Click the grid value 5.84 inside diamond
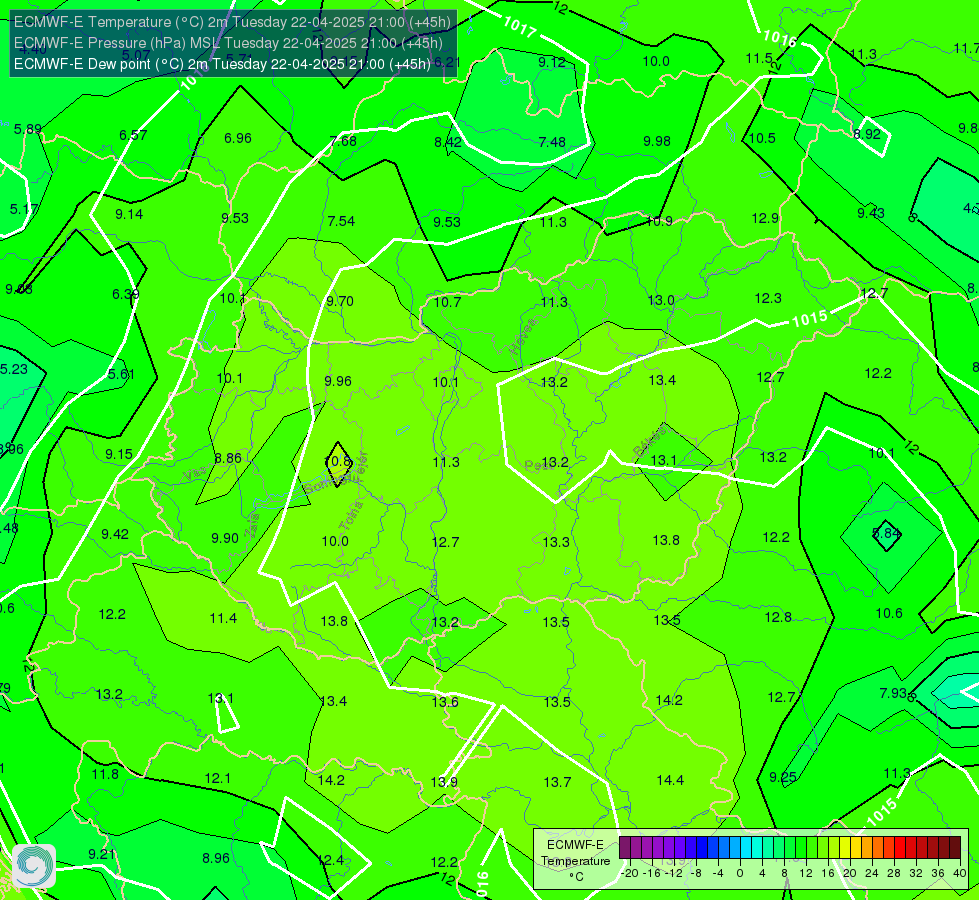Screen dimensions: 979x900 [x=886, y=533]
